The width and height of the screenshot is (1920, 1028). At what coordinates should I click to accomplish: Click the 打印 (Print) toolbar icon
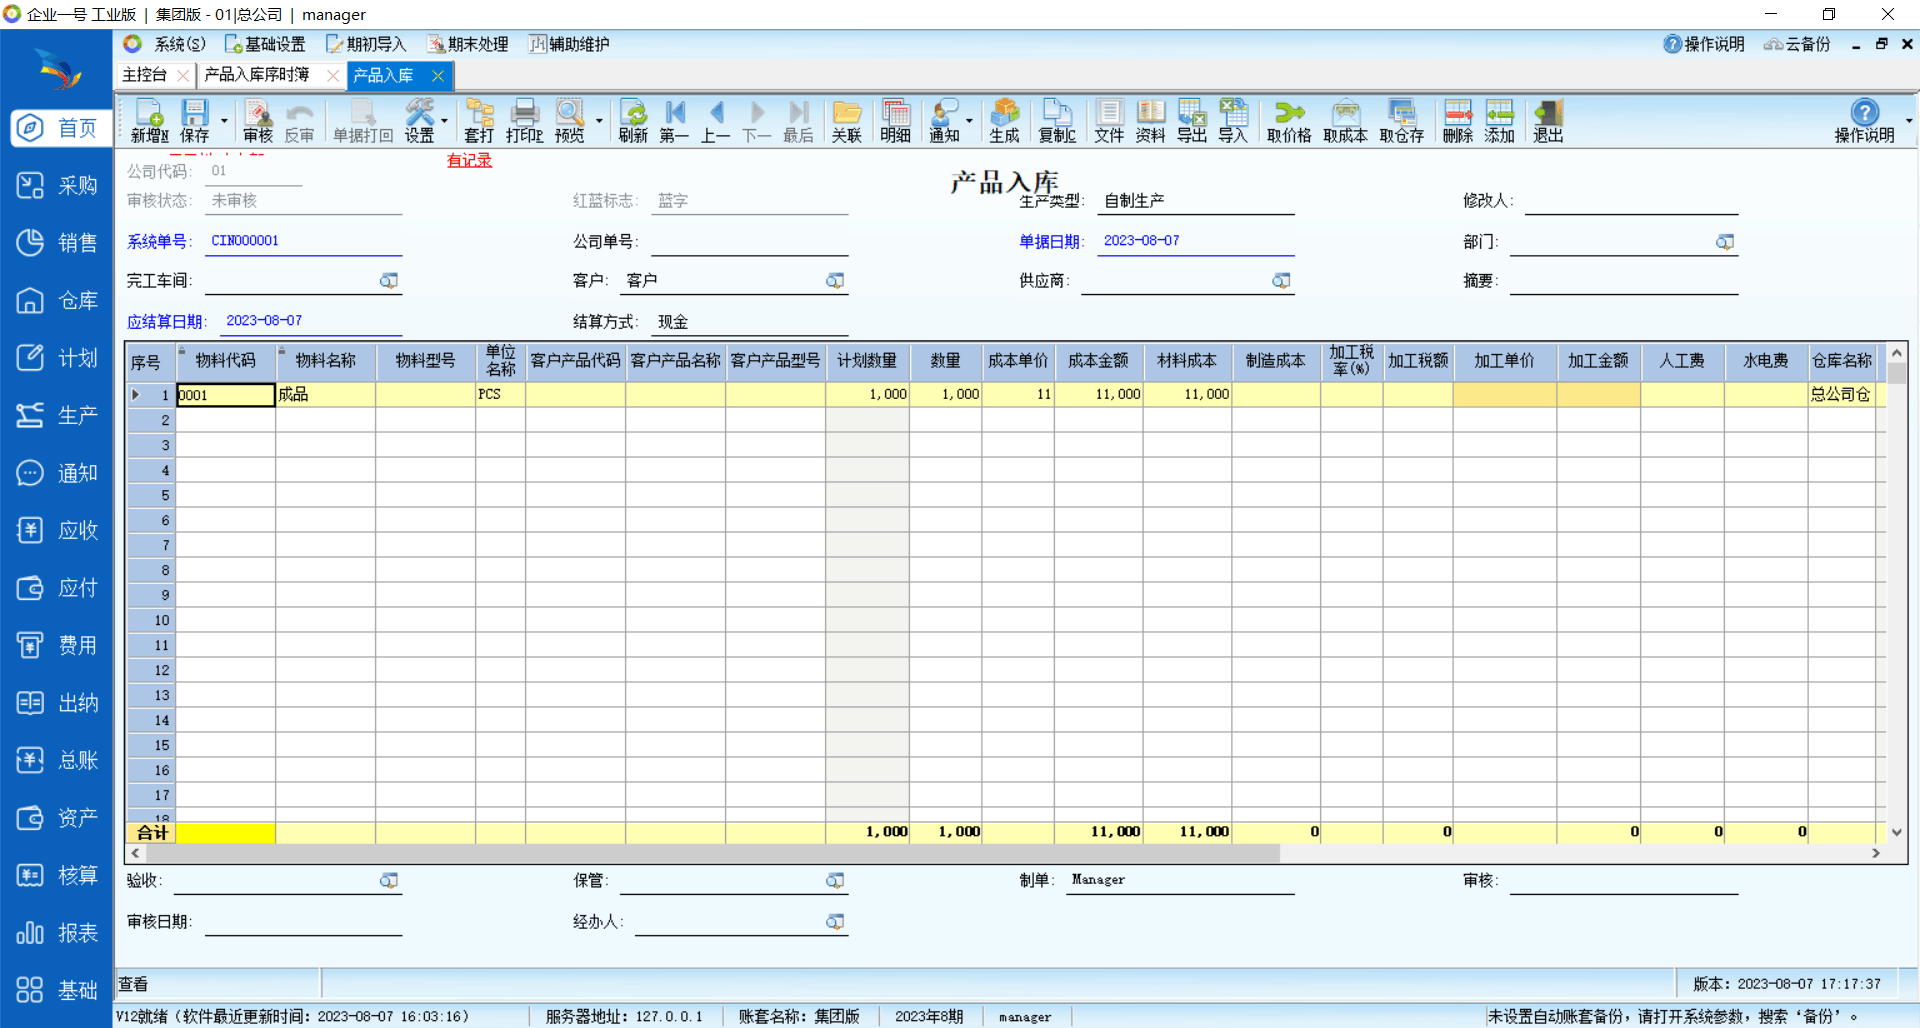coord(524,121)
